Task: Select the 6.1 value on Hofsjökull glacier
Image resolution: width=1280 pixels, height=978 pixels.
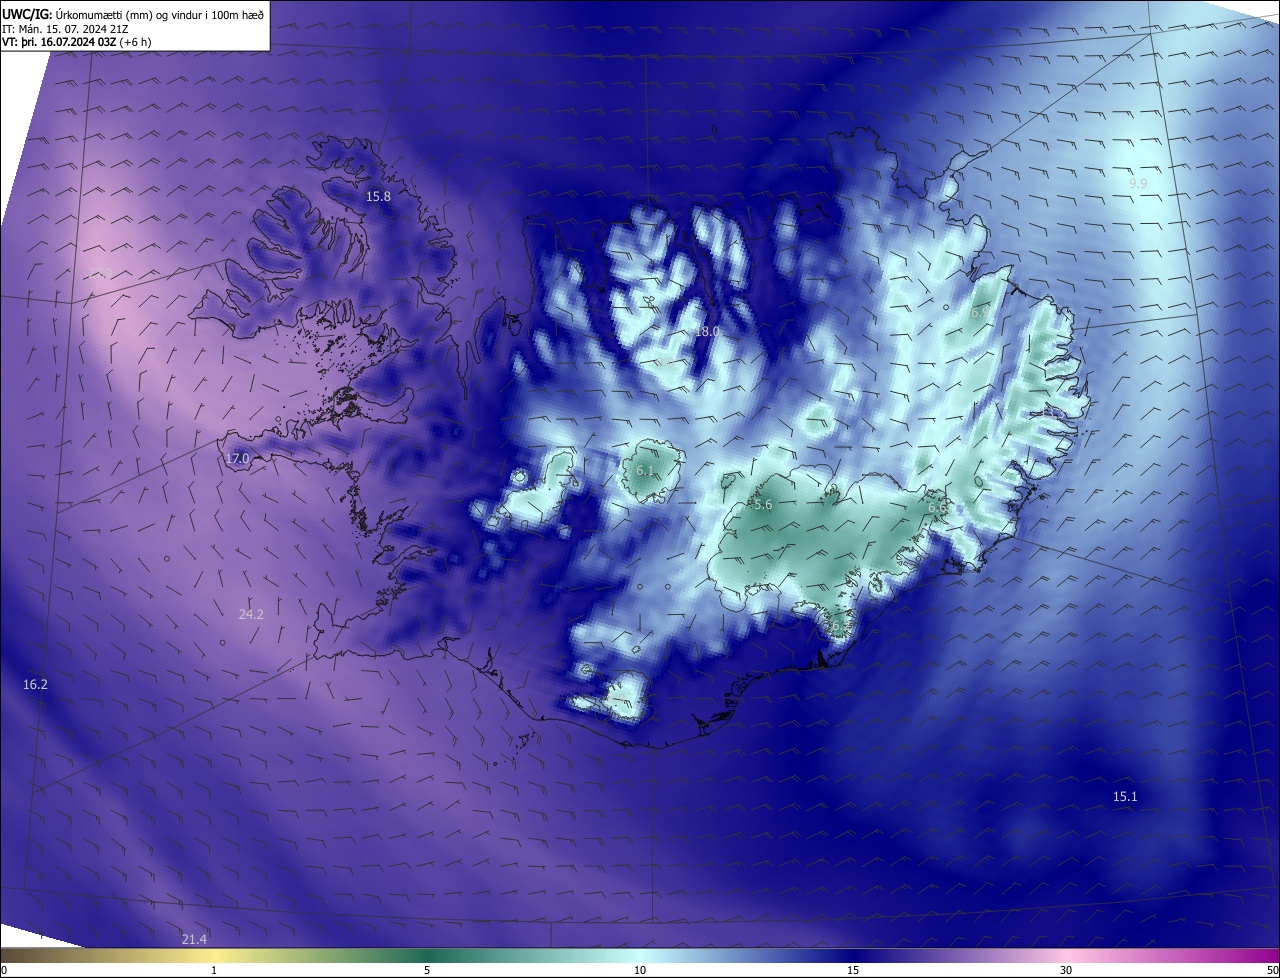Action: [x=645, y=471]
